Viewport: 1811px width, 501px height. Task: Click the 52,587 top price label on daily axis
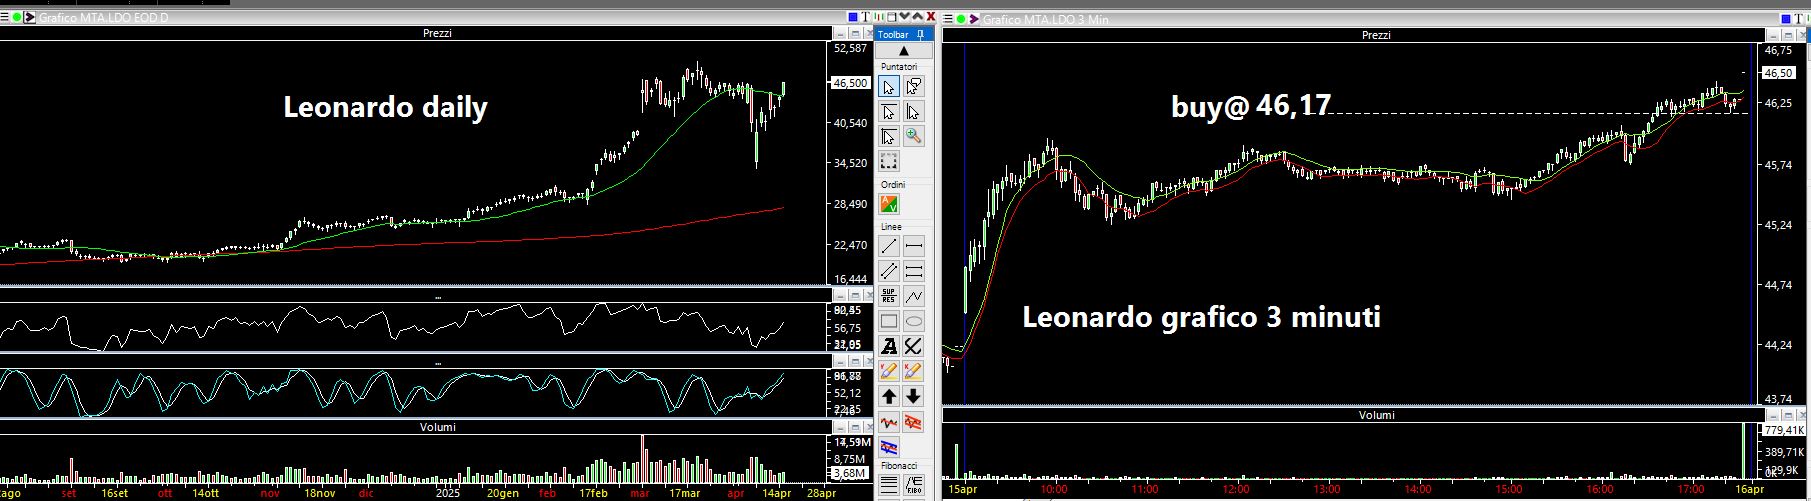[850, 48]
